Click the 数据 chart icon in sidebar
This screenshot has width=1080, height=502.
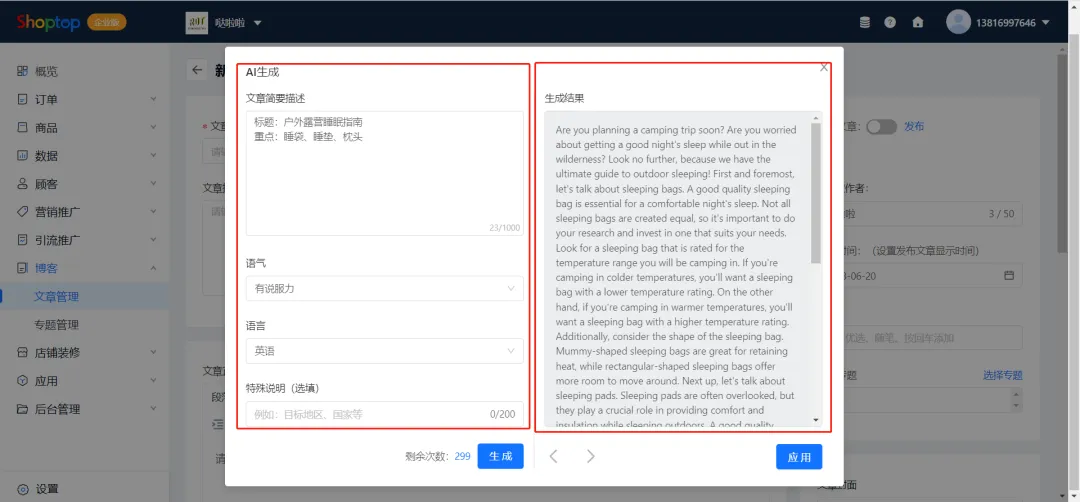tap(23, 156)
